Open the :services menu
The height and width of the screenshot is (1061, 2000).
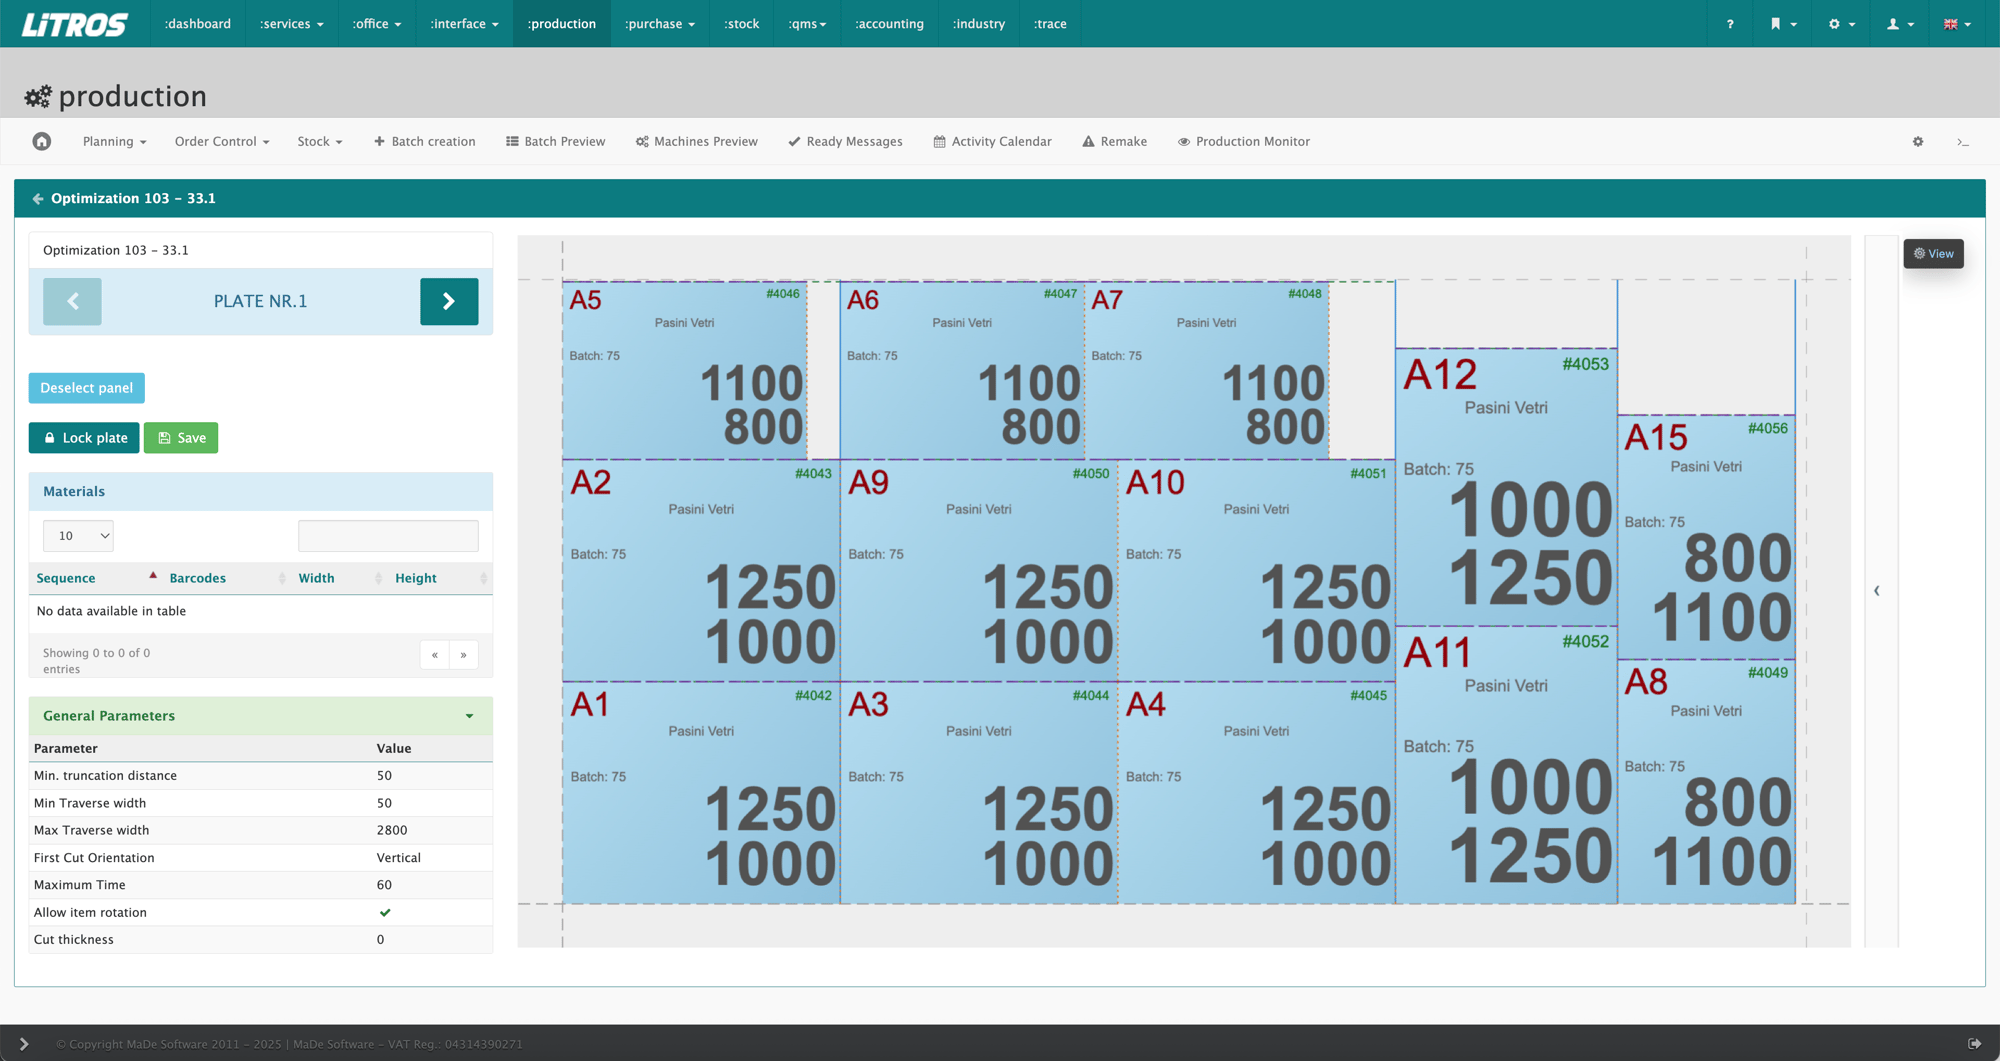pos(291,24)
